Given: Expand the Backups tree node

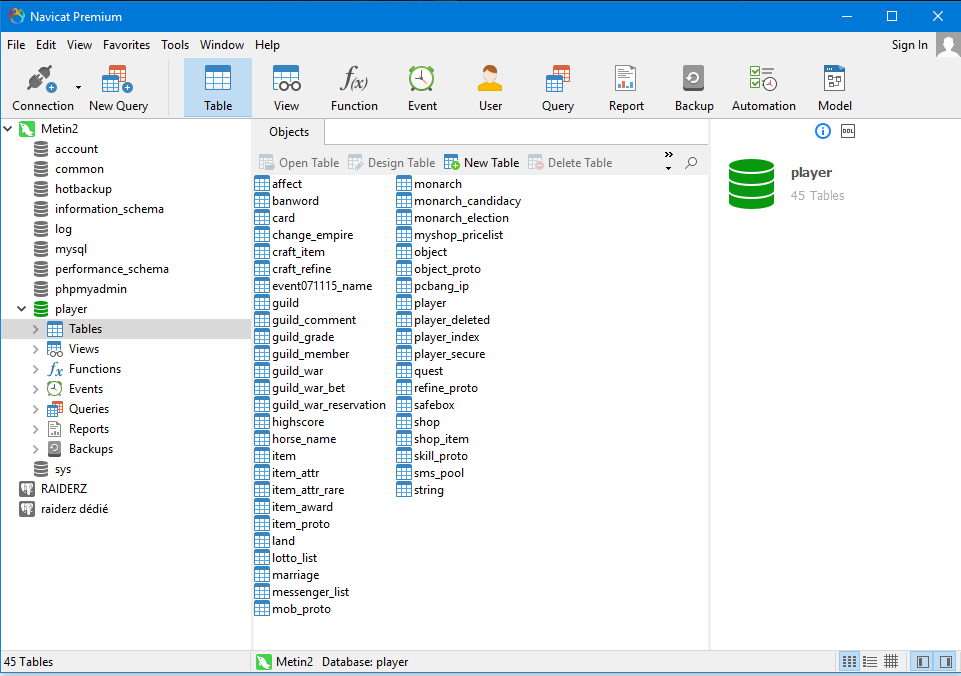Looking at the screenshot, I should (x=36, y=449).
